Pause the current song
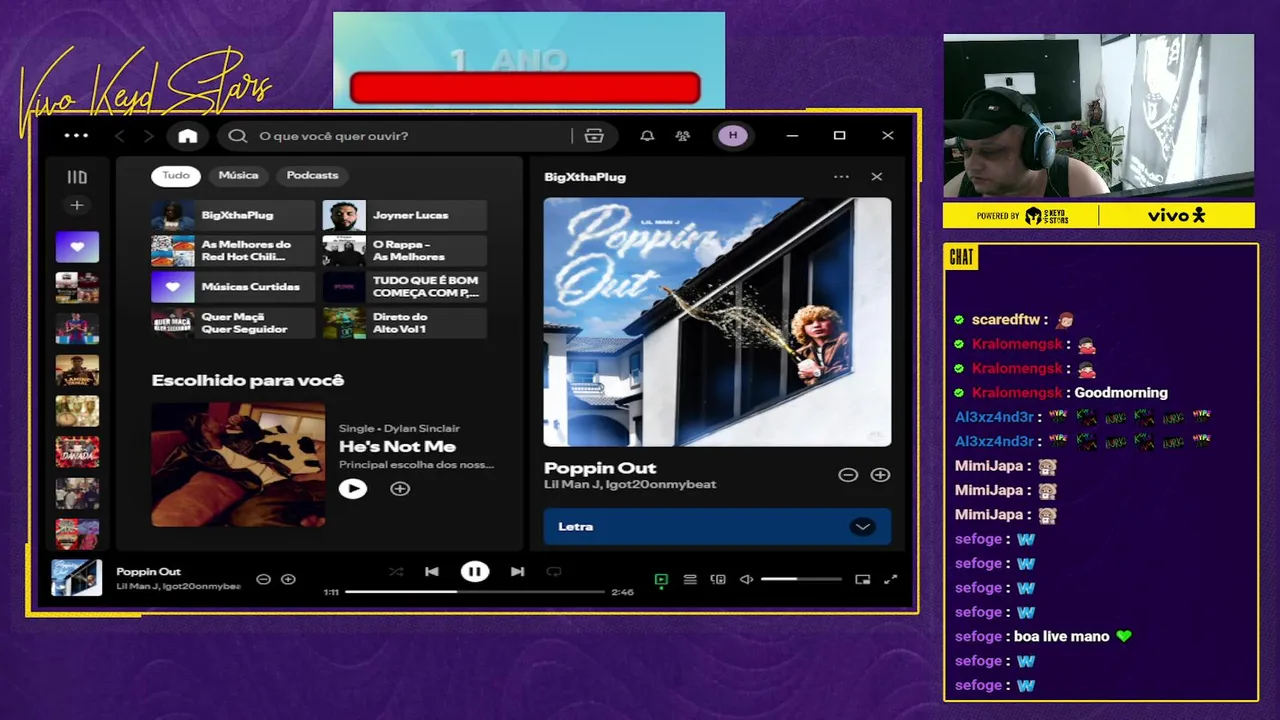The image size is (1280, 720). point(475,572)
